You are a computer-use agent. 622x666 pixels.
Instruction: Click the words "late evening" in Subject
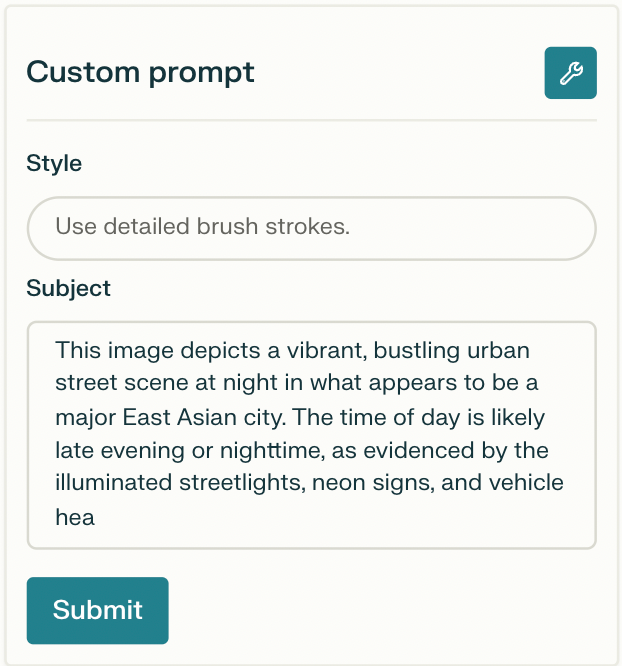coord(120,450)
